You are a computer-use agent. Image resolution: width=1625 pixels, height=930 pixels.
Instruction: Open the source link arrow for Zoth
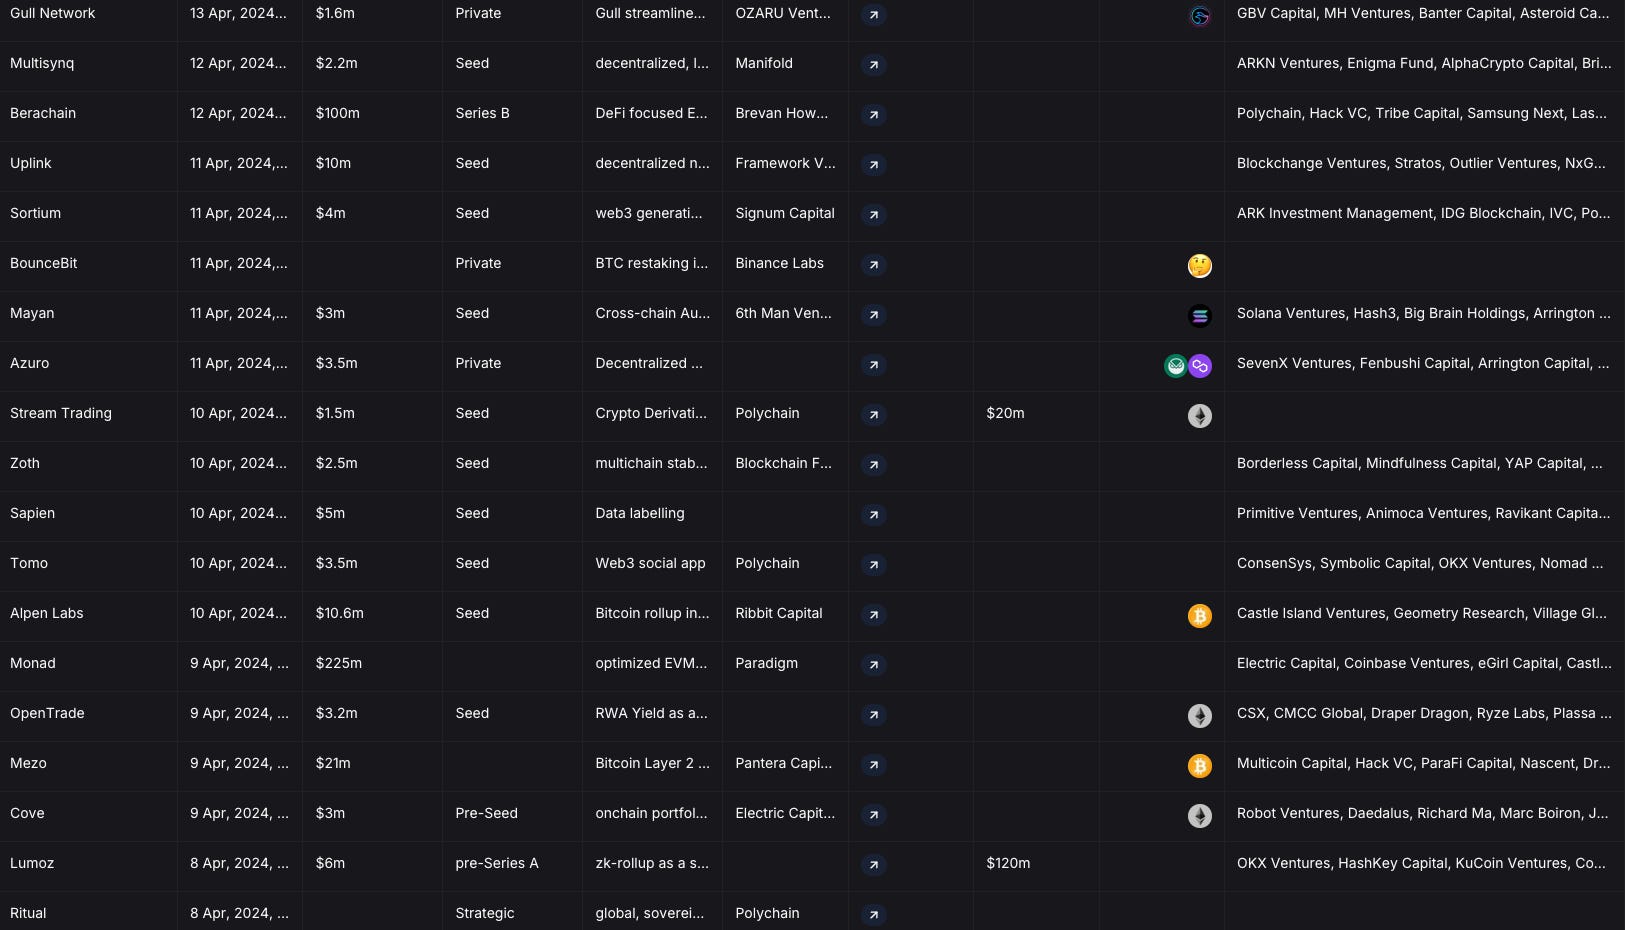tap(874, 465)
